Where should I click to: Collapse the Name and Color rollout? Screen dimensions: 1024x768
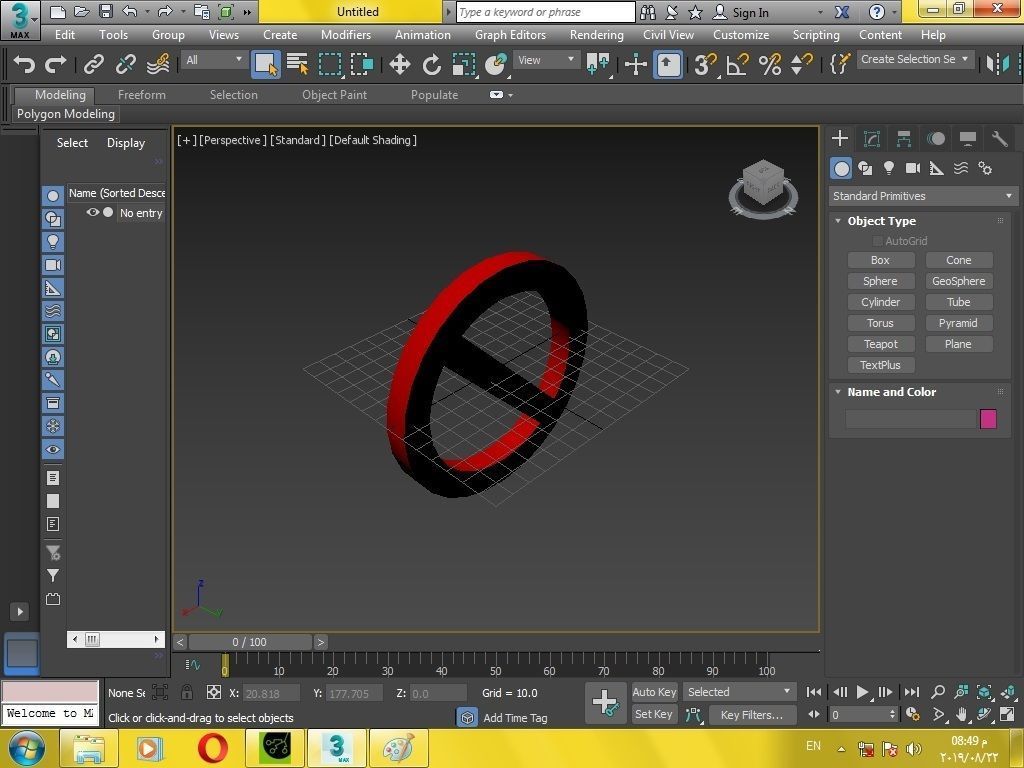(x=839, y=392)
